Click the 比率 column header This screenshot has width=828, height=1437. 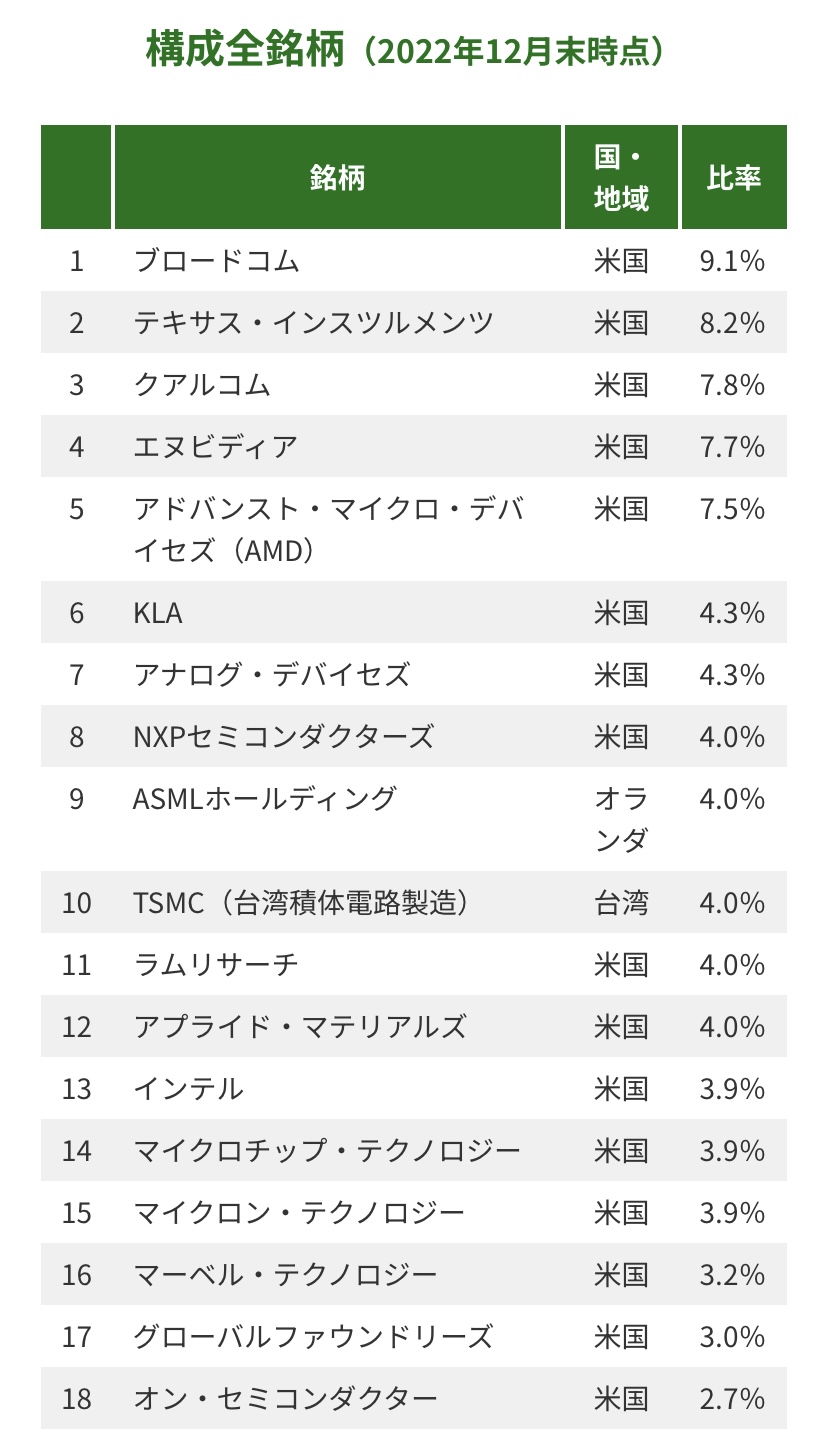pyautogui.click(x=734, y=178)
